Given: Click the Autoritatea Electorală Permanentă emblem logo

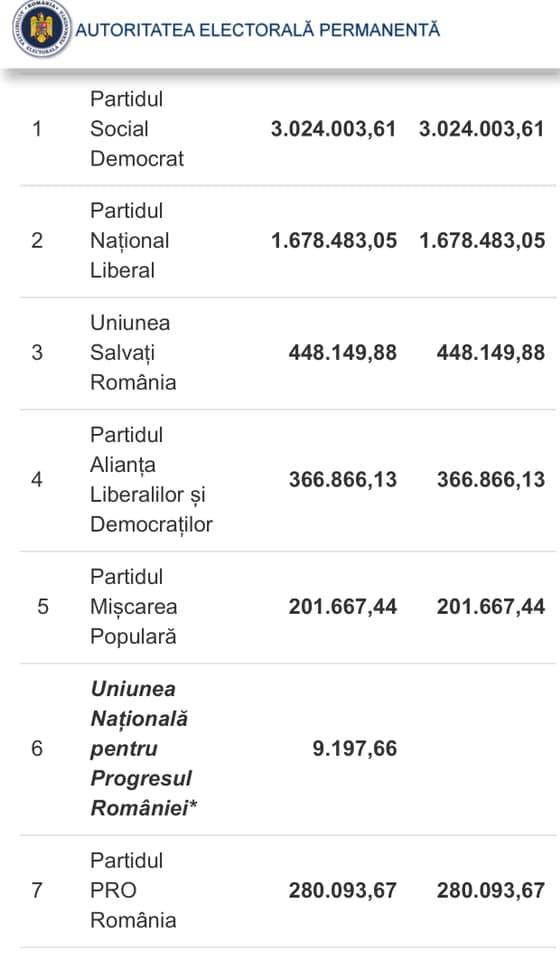Looking at the screenshot, I should [41, 28].
